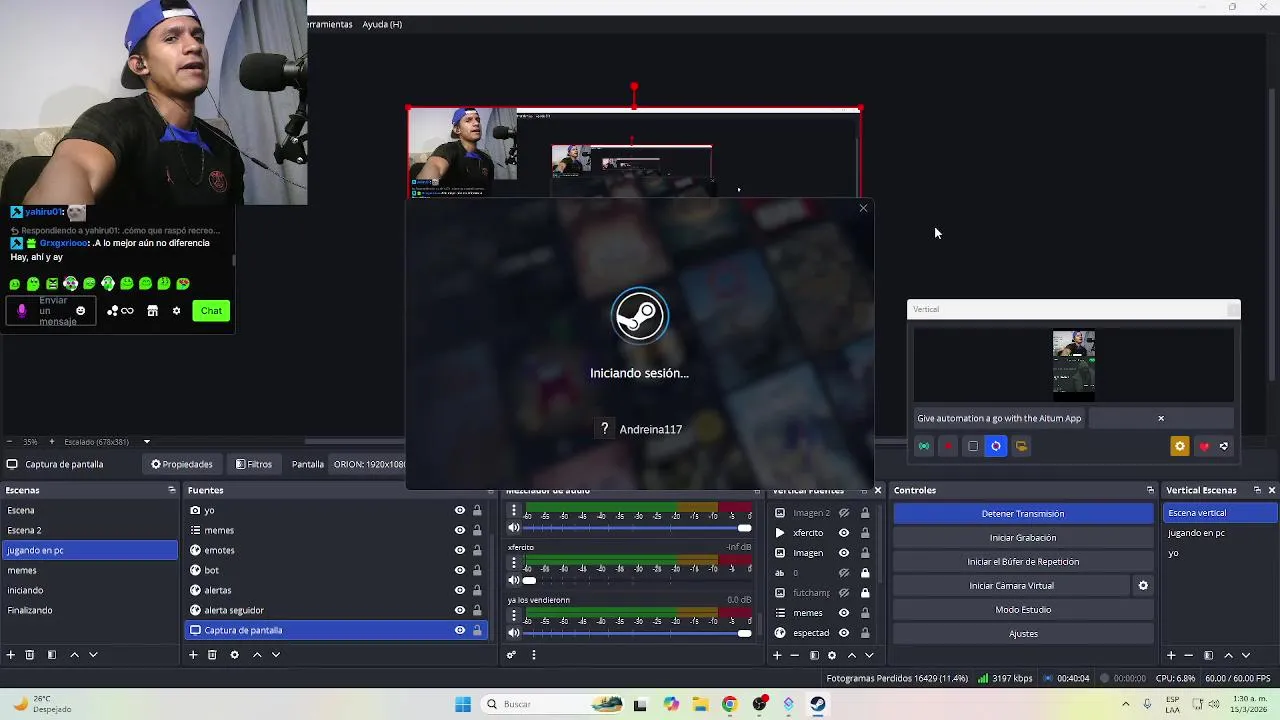Screen dimensions: 1280x720
Task: Hide the 'alertas' source
Action: tap(460, 590)
